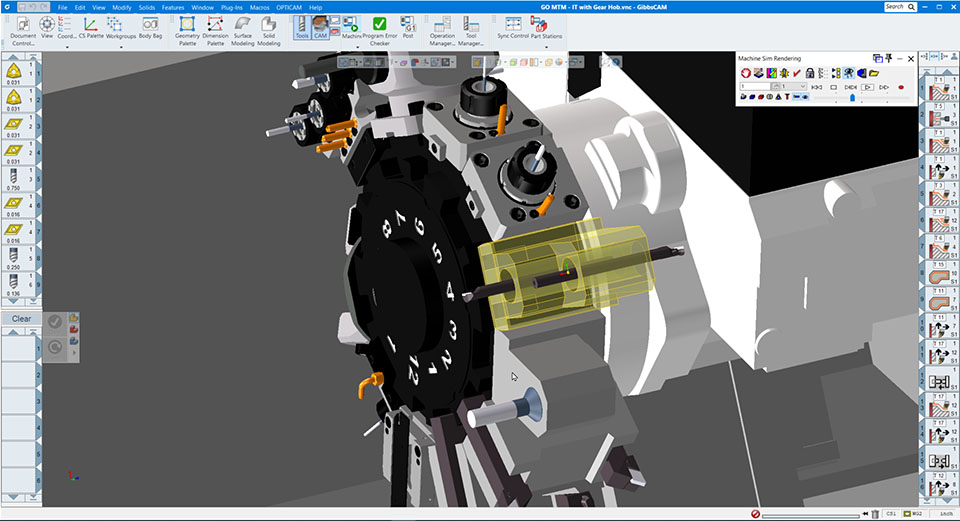Open the Surface Modeling palette
960x521 pixels.
point(242,29)
